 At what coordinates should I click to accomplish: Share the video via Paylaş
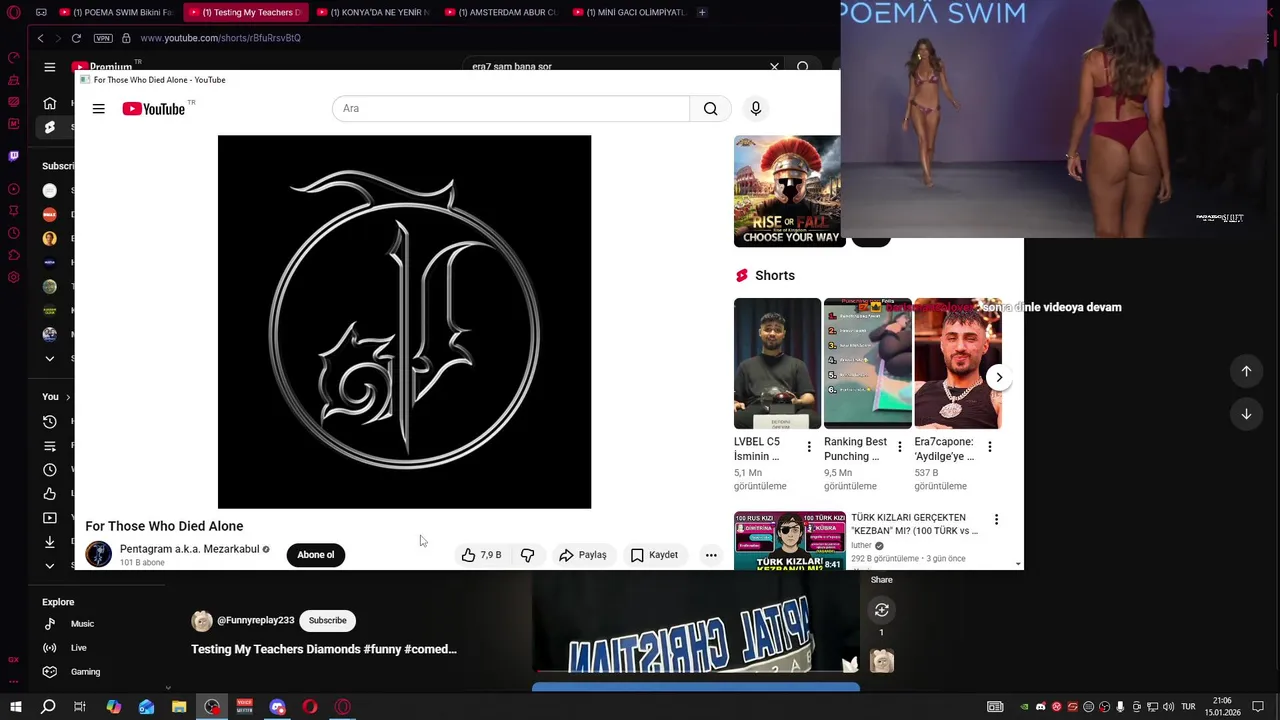[x=582, y=555]
